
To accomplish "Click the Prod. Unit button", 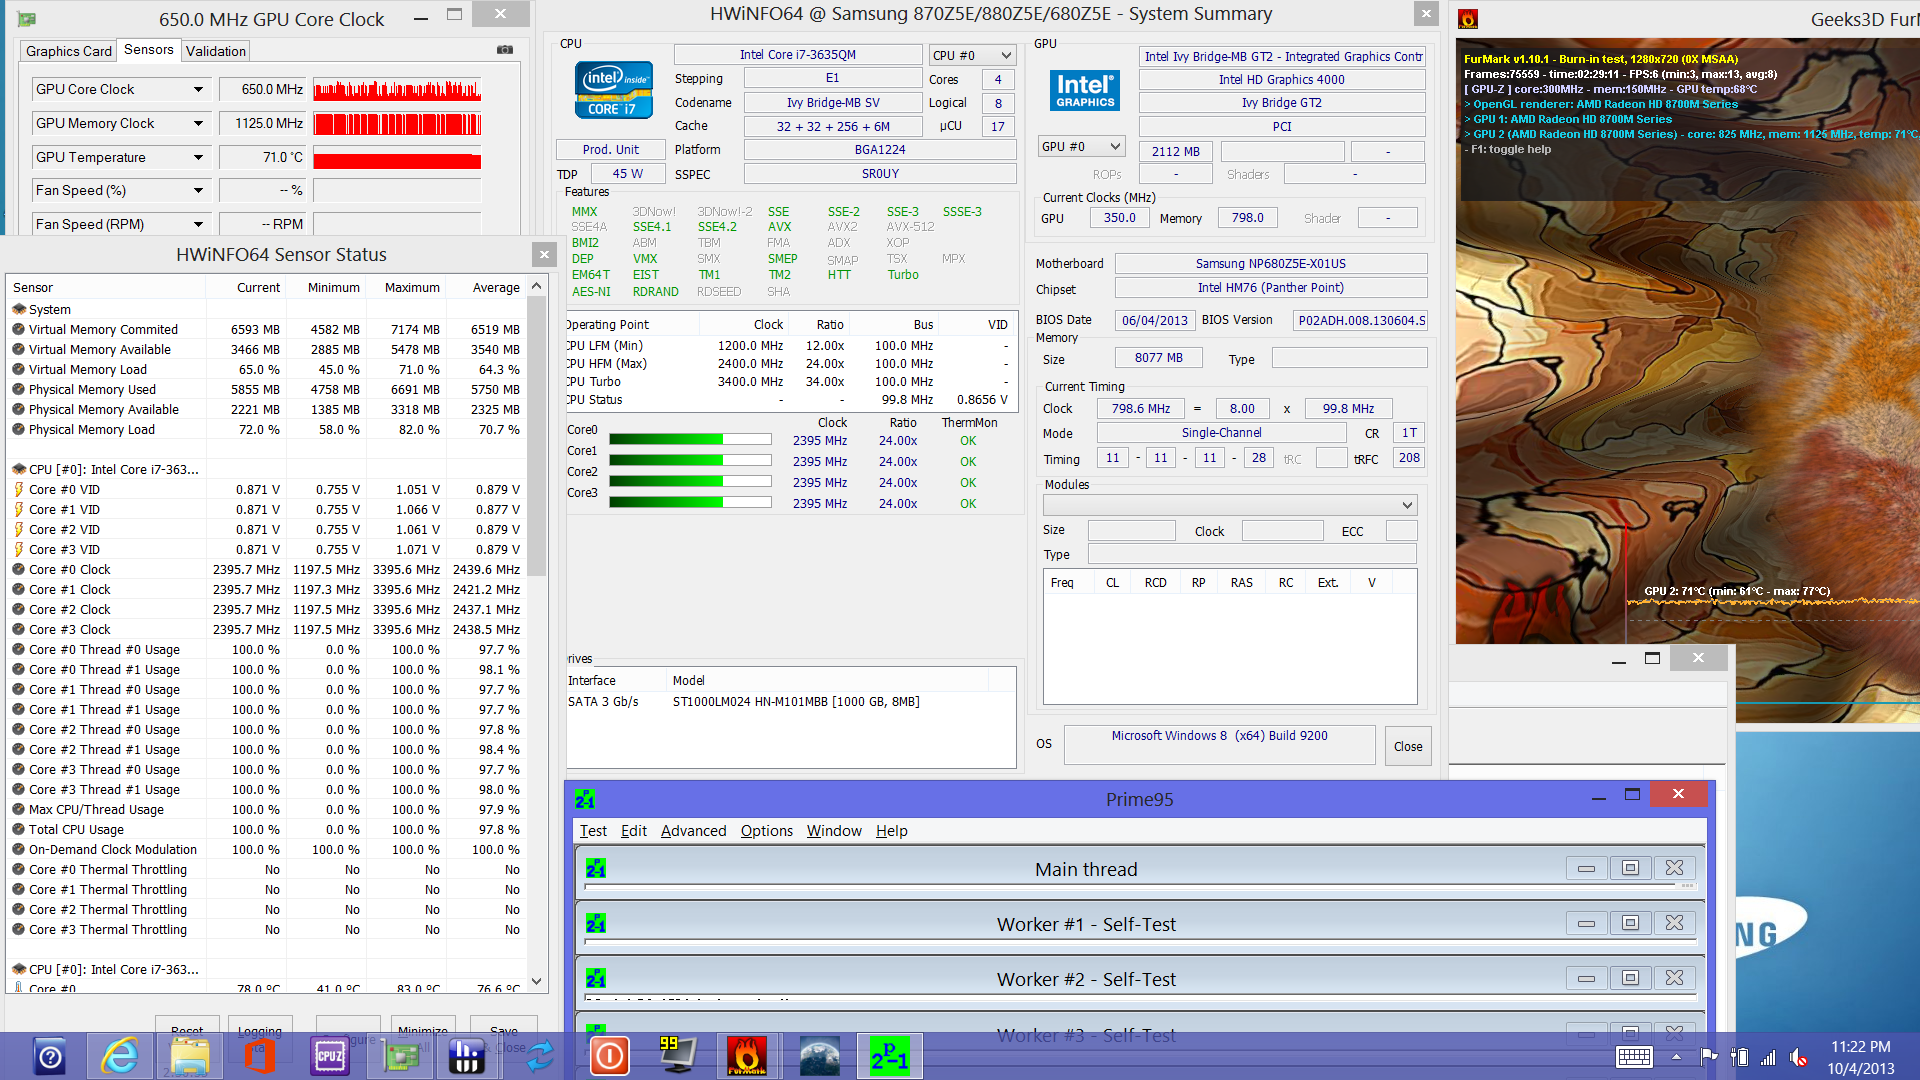I will (611, 149).
